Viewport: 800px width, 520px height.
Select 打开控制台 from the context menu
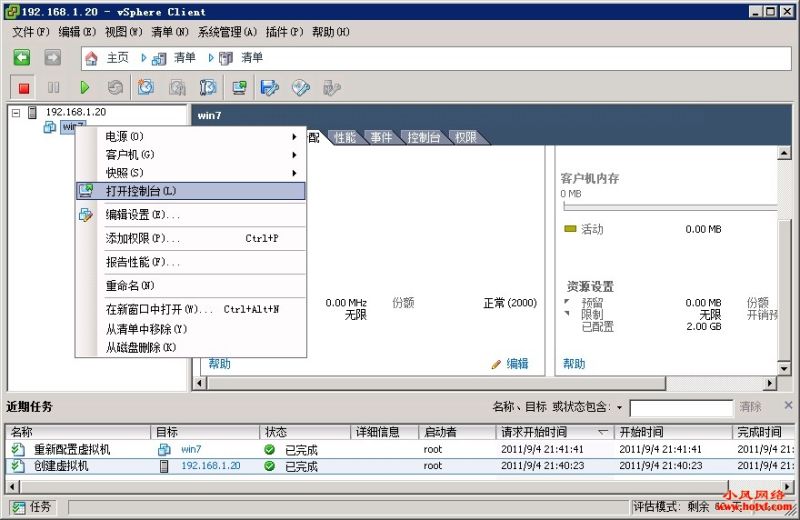(x=190, y=191)
